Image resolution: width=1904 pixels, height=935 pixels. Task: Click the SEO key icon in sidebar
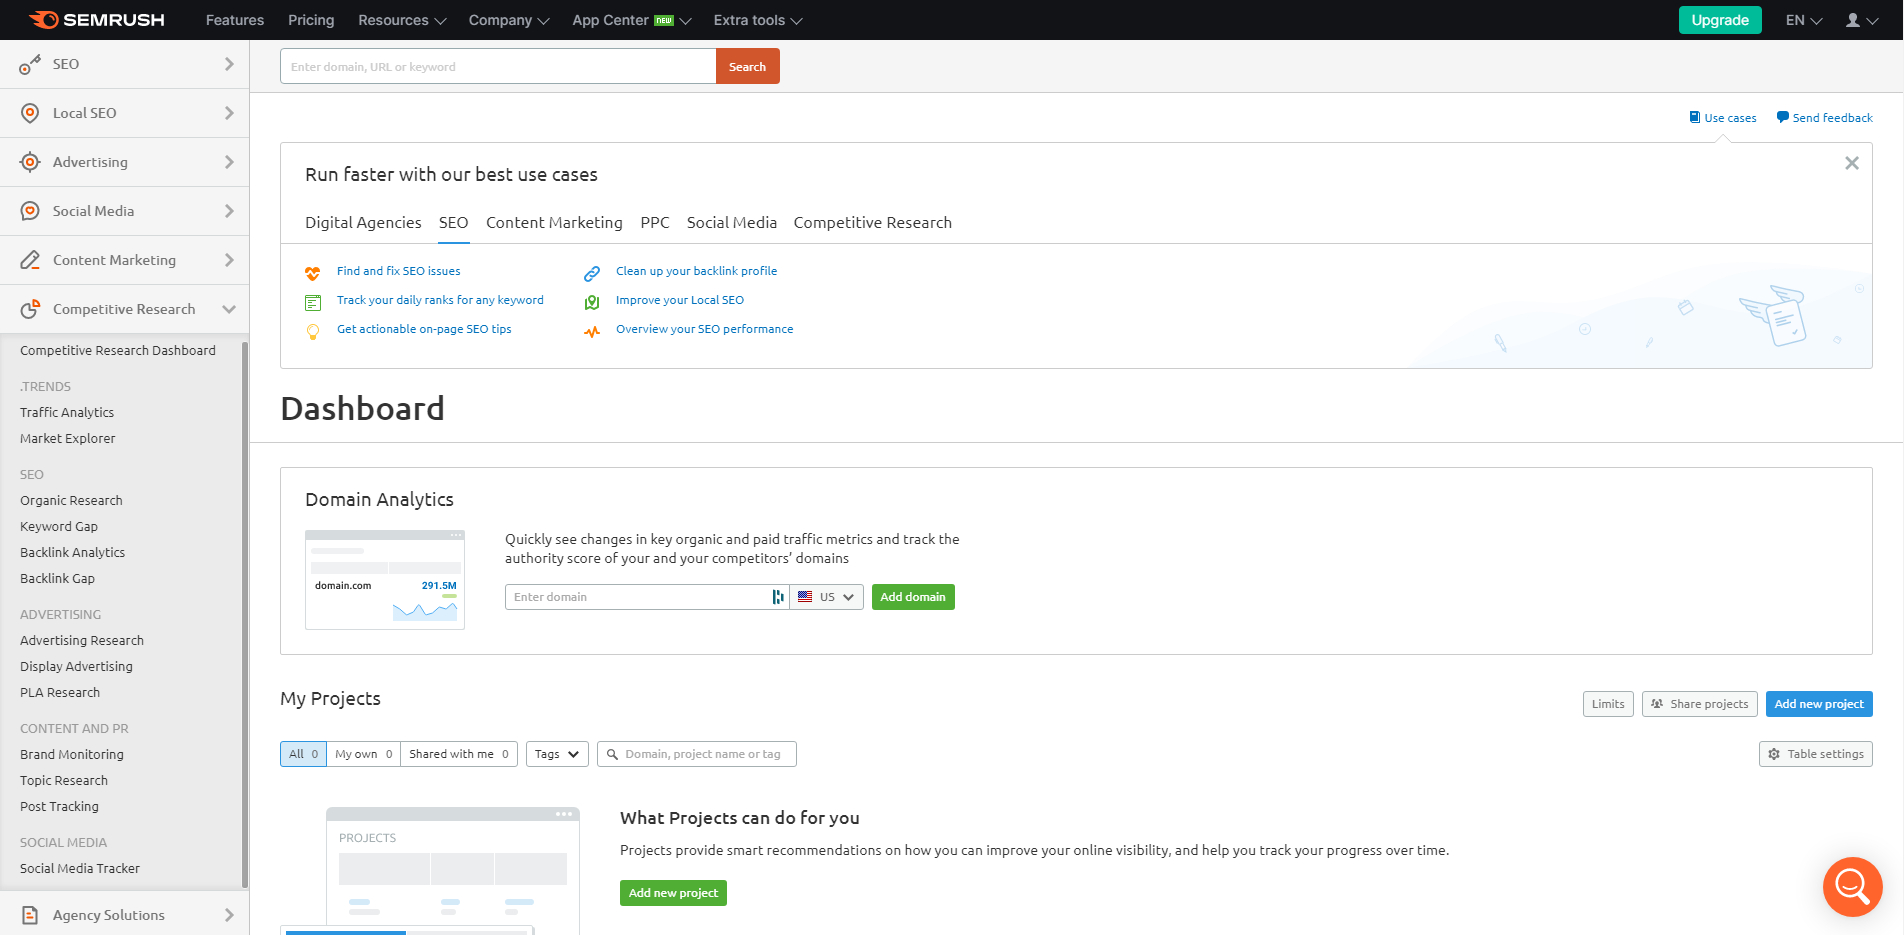[30, 65]
